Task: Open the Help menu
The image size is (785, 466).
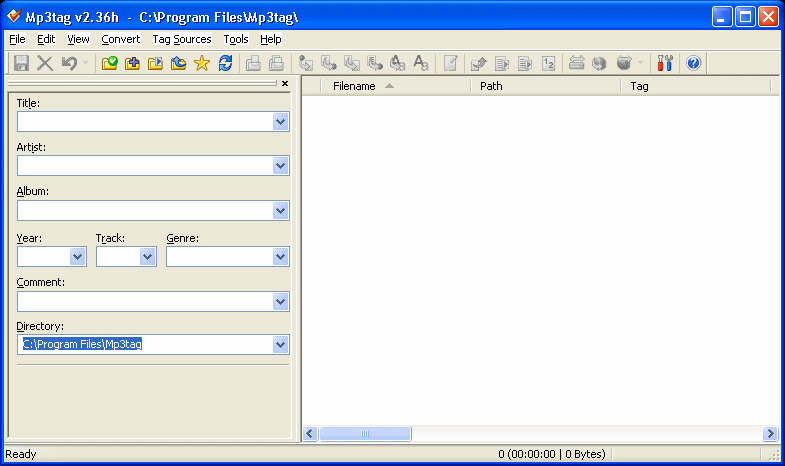Action: 271,39
